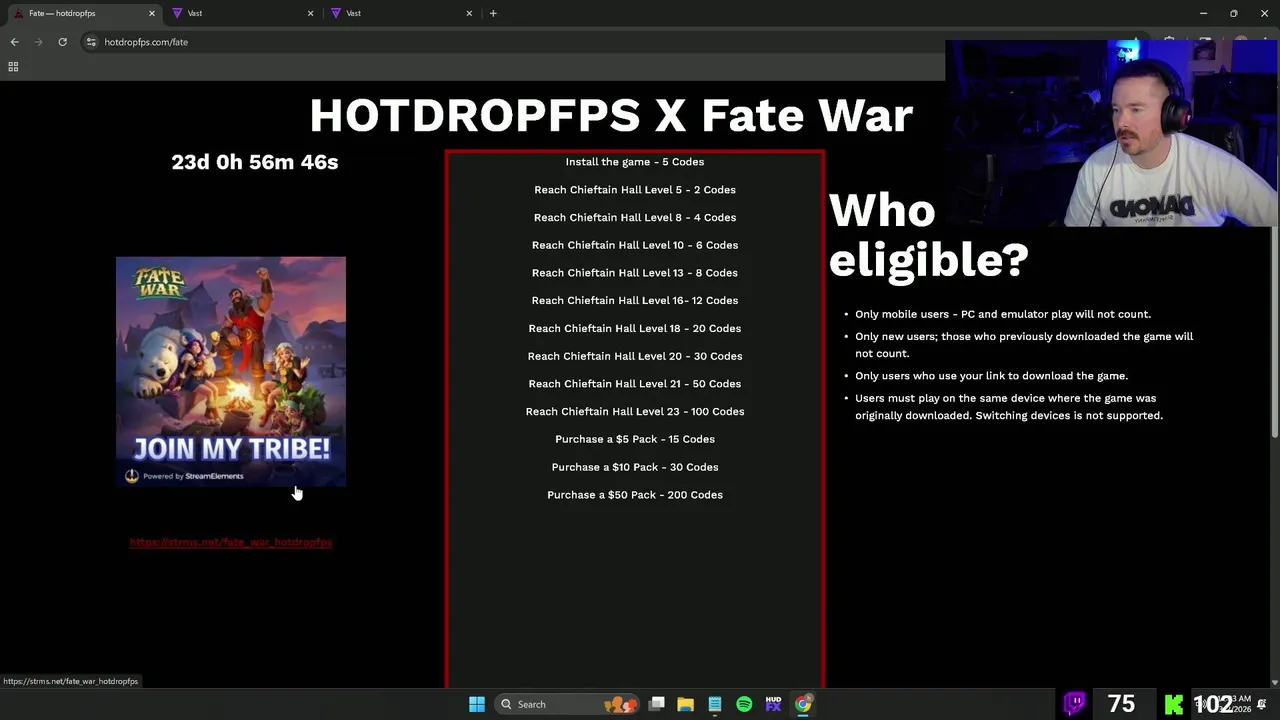The width and height of the screenshot is (1280, 720).
Task: Click the purple Twitch icon in overlay
Action: pos(1075,704)
